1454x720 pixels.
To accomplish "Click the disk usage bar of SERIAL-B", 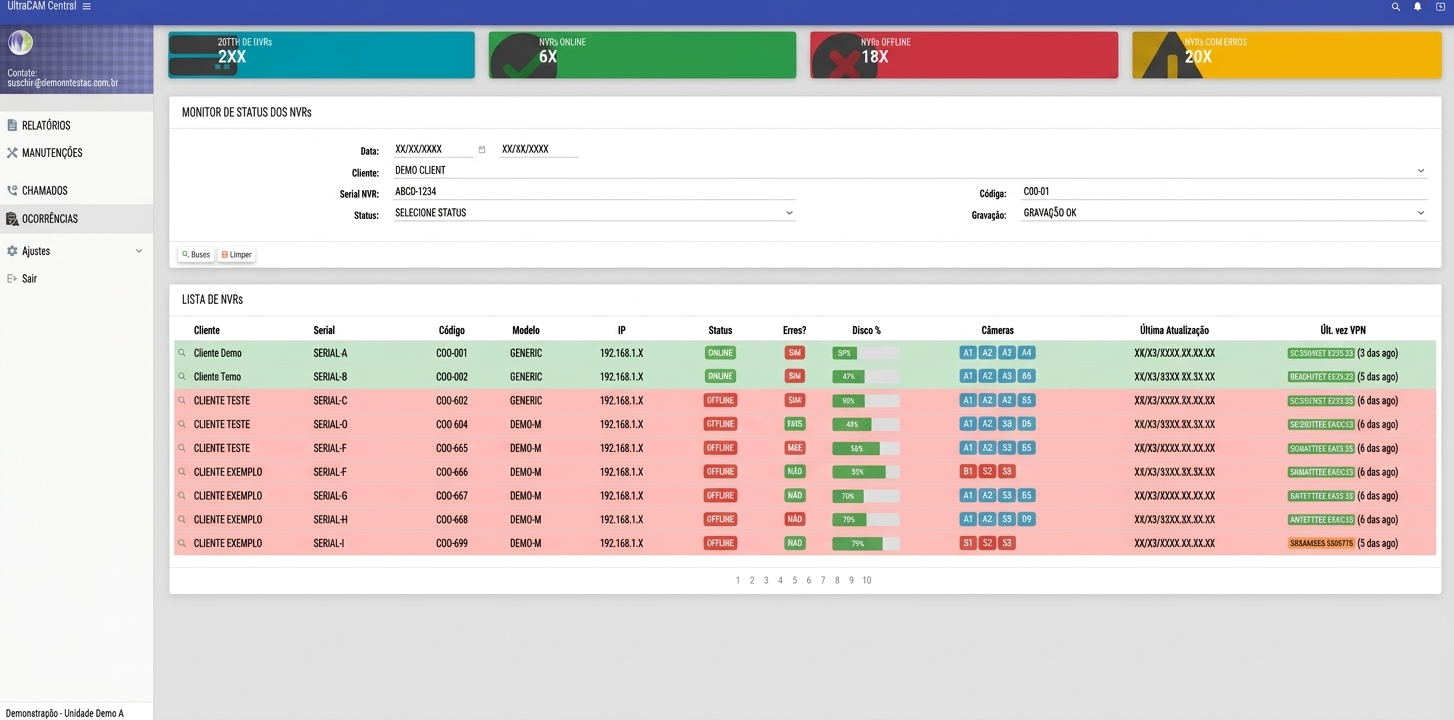I will pyautogui.click(x=866, y=377).
